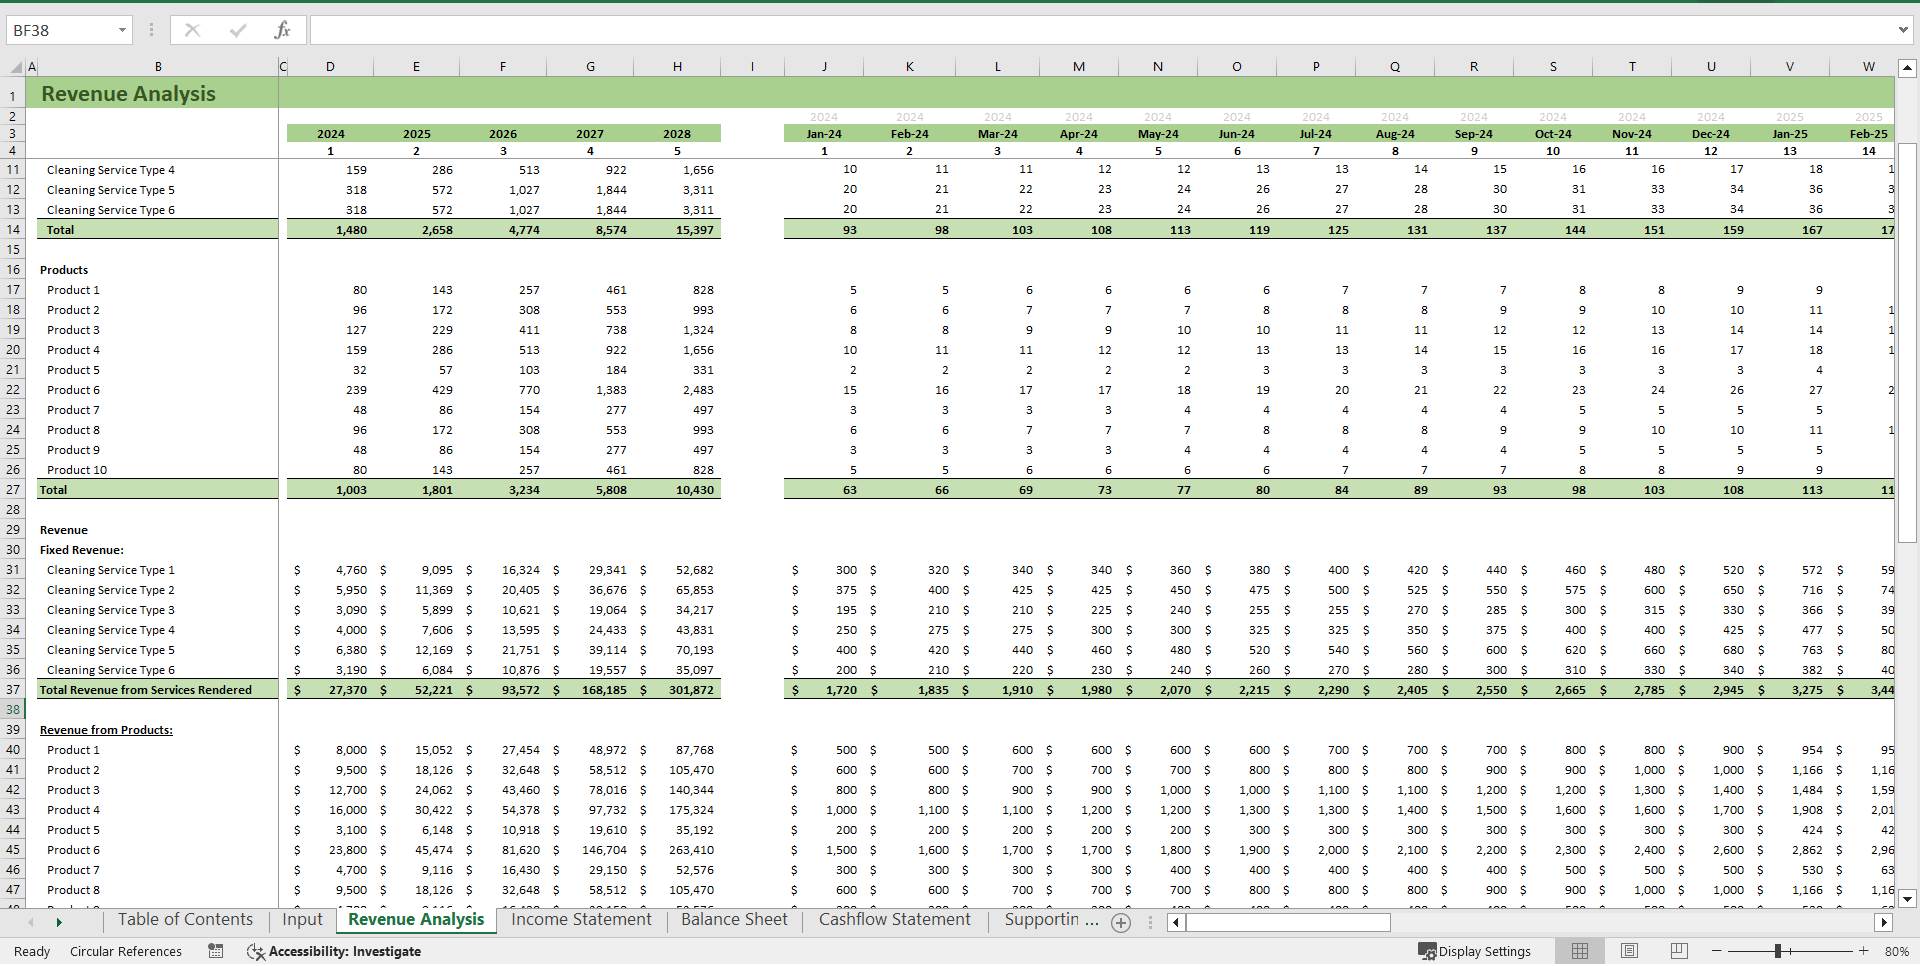Click horizontal scrollbar left arrow
Screen dimensions: 1920x966
coord(1176,922)
